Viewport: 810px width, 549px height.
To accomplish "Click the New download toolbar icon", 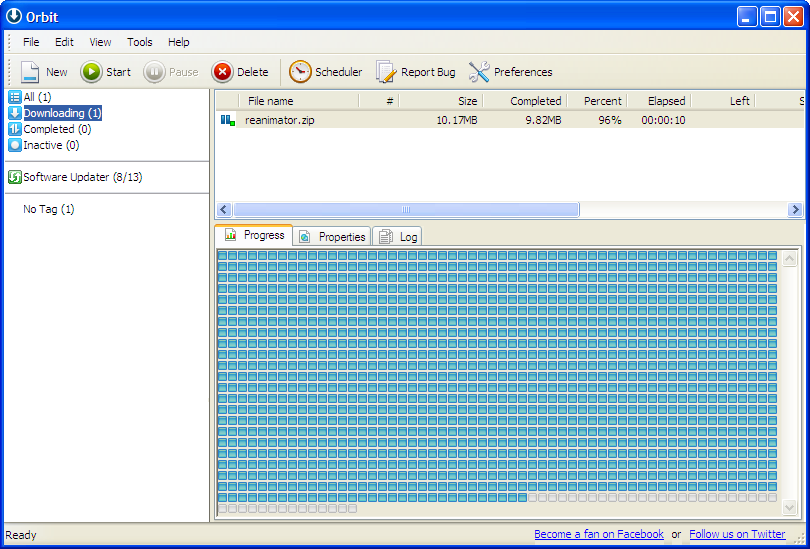I will (x=30, y=72).
